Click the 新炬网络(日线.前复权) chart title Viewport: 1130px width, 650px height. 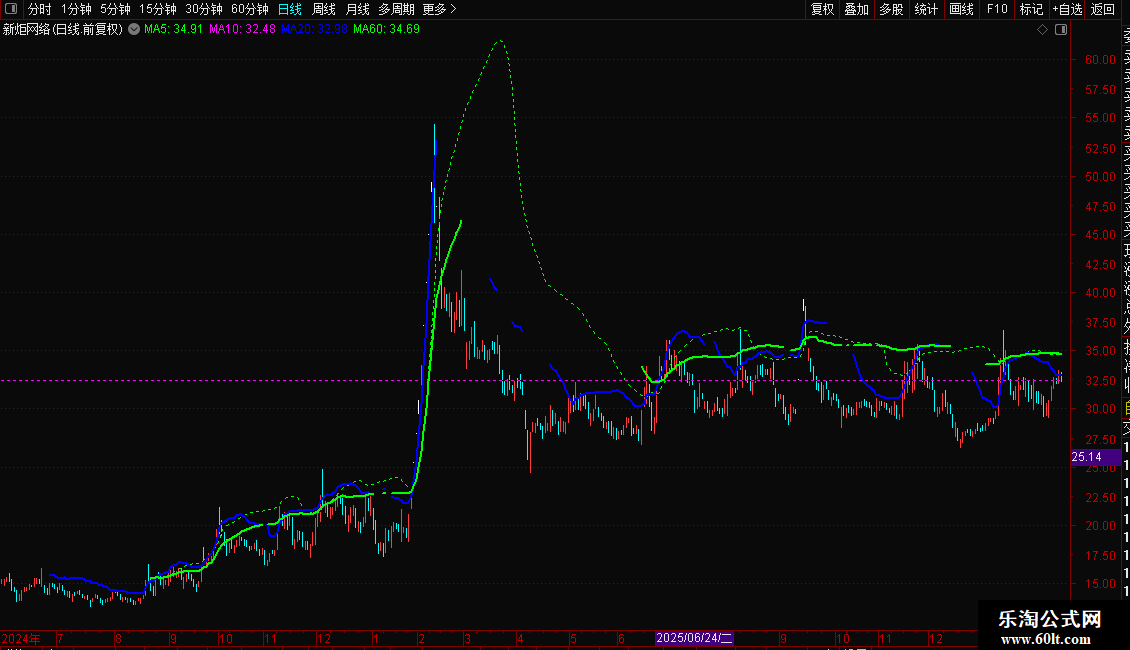[63, 29]
